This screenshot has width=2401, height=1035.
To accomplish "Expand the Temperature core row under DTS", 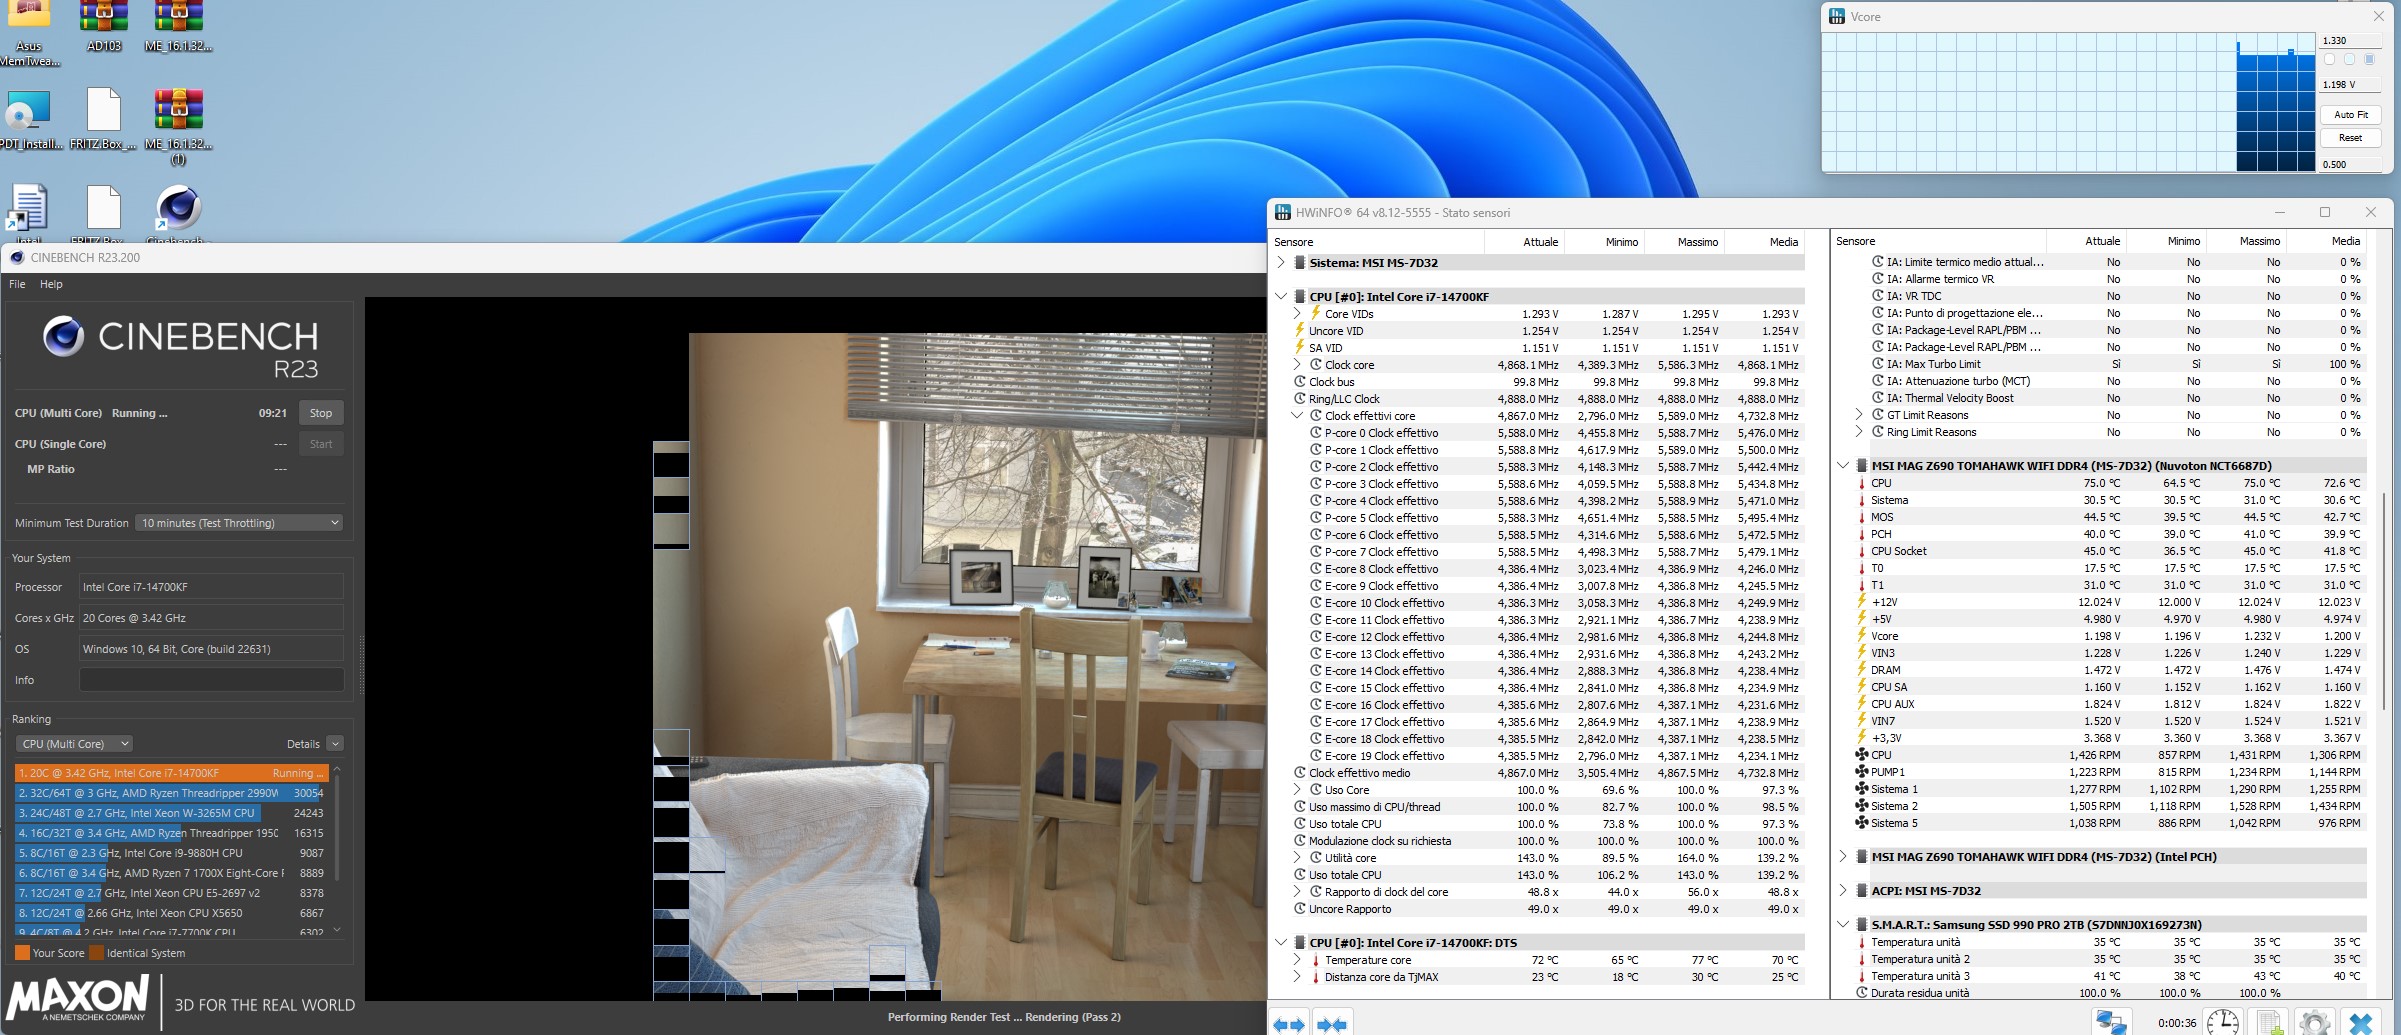I will coord(1297,960).
